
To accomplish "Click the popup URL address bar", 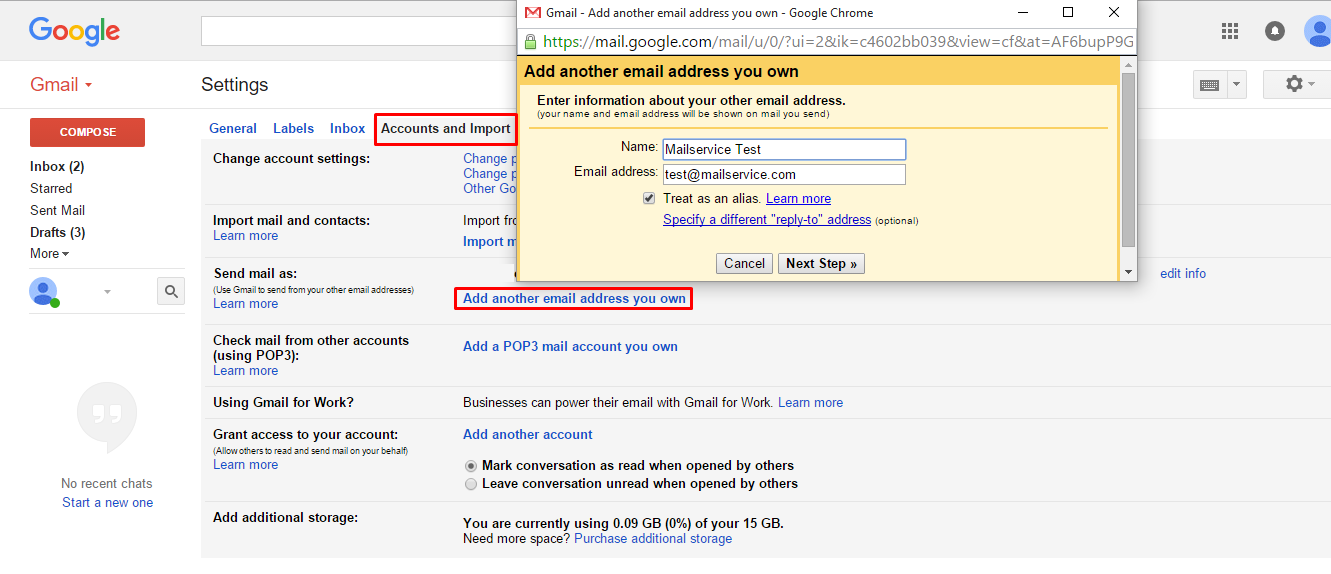I will pyautogui.click(x=826, y=42).
